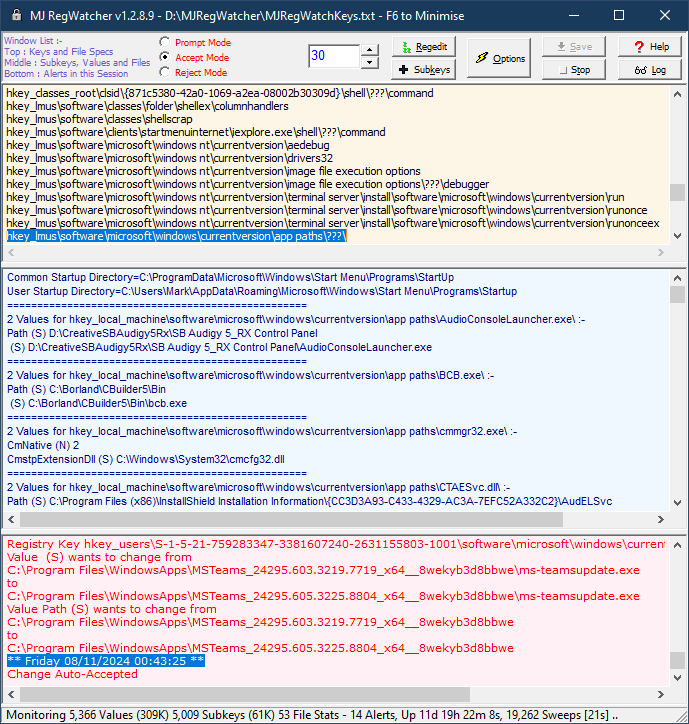
Task: Click the middle pane's vertical scrollbar thumb
Action: point(677,295)
